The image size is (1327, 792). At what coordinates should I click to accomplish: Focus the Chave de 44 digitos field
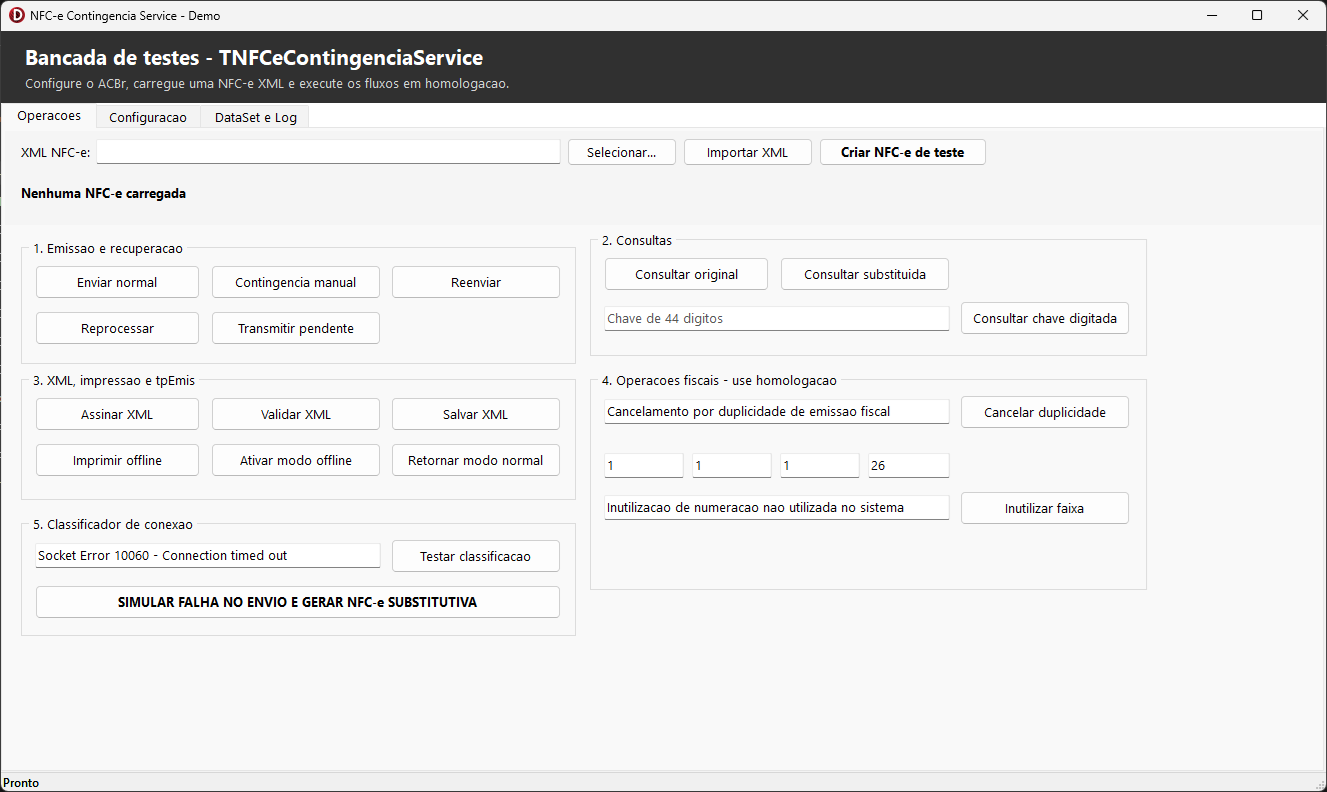(x=777, y=318)
